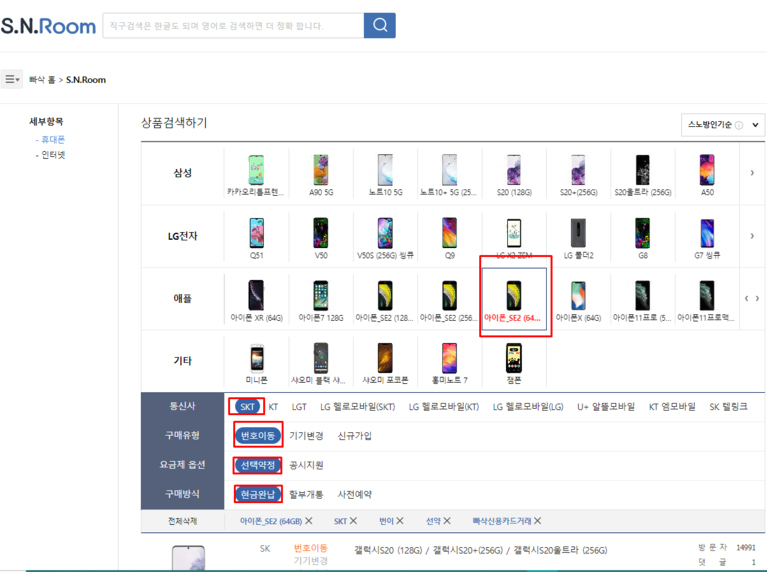
Task: Open the 갤럭시S20 listing title
Action: pyautogui.click(x=480, y=550)
